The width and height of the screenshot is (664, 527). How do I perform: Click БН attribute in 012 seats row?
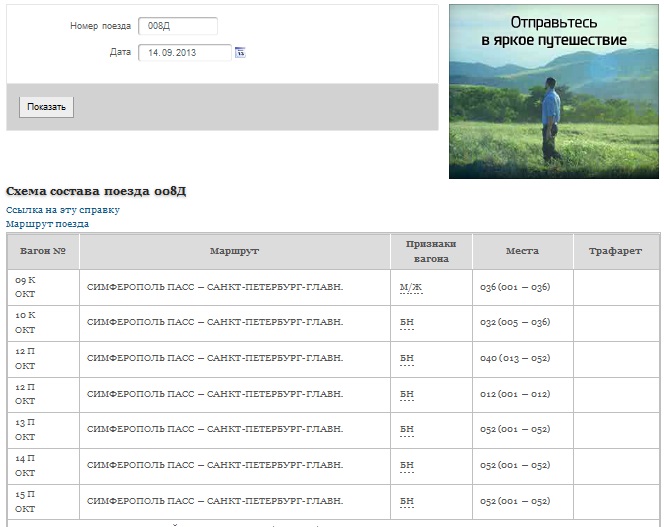tap(406, 395)
